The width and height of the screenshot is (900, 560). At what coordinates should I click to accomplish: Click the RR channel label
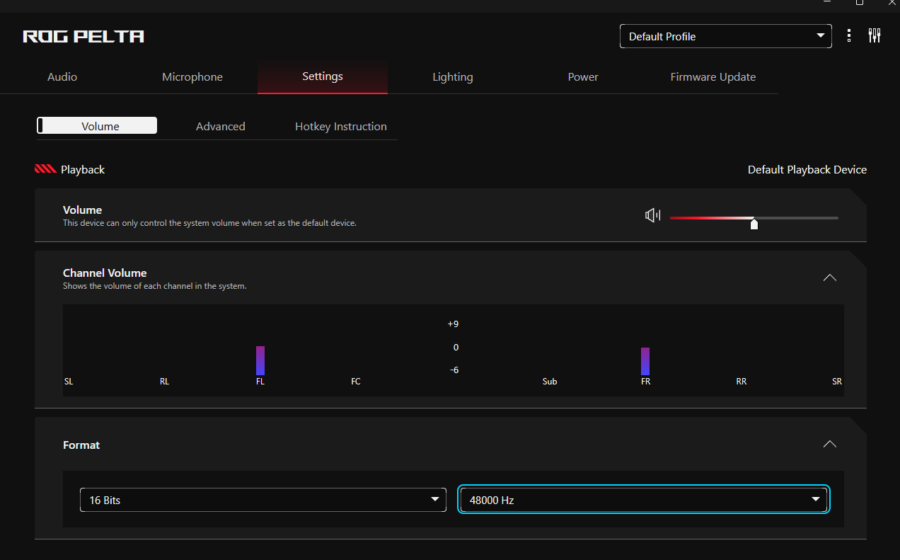741,382
